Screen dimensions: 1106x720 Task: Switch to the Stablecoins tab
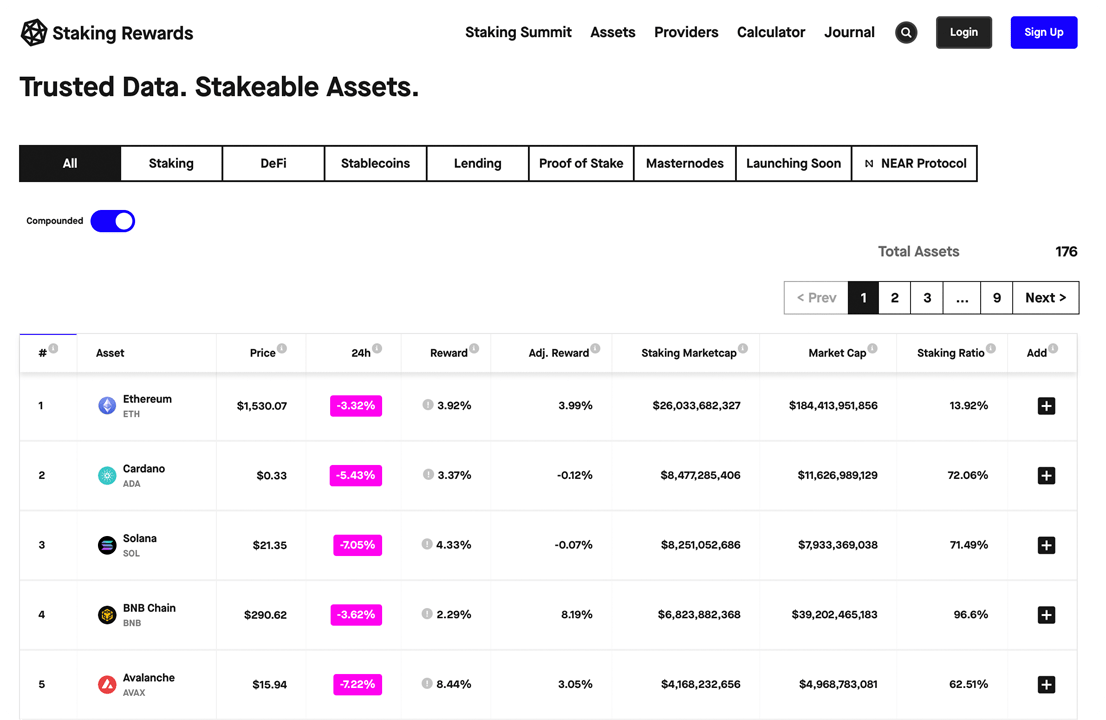(375, 163)
